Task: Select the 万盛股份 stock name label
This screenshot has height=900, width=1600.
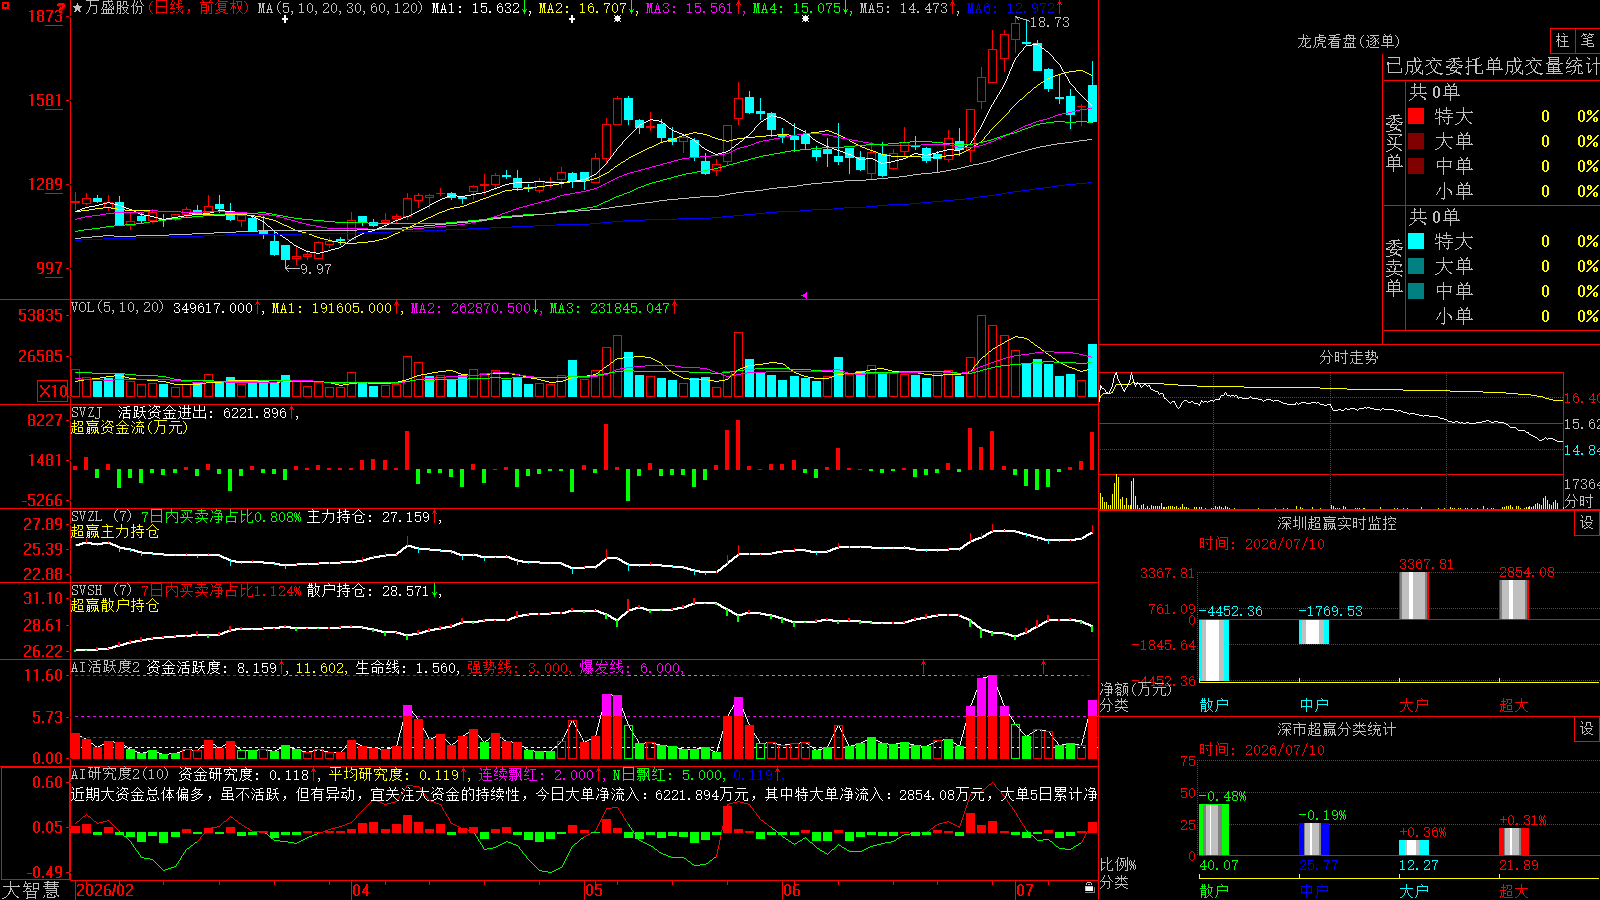Action: pyautogui.click(x=115, y=8)
